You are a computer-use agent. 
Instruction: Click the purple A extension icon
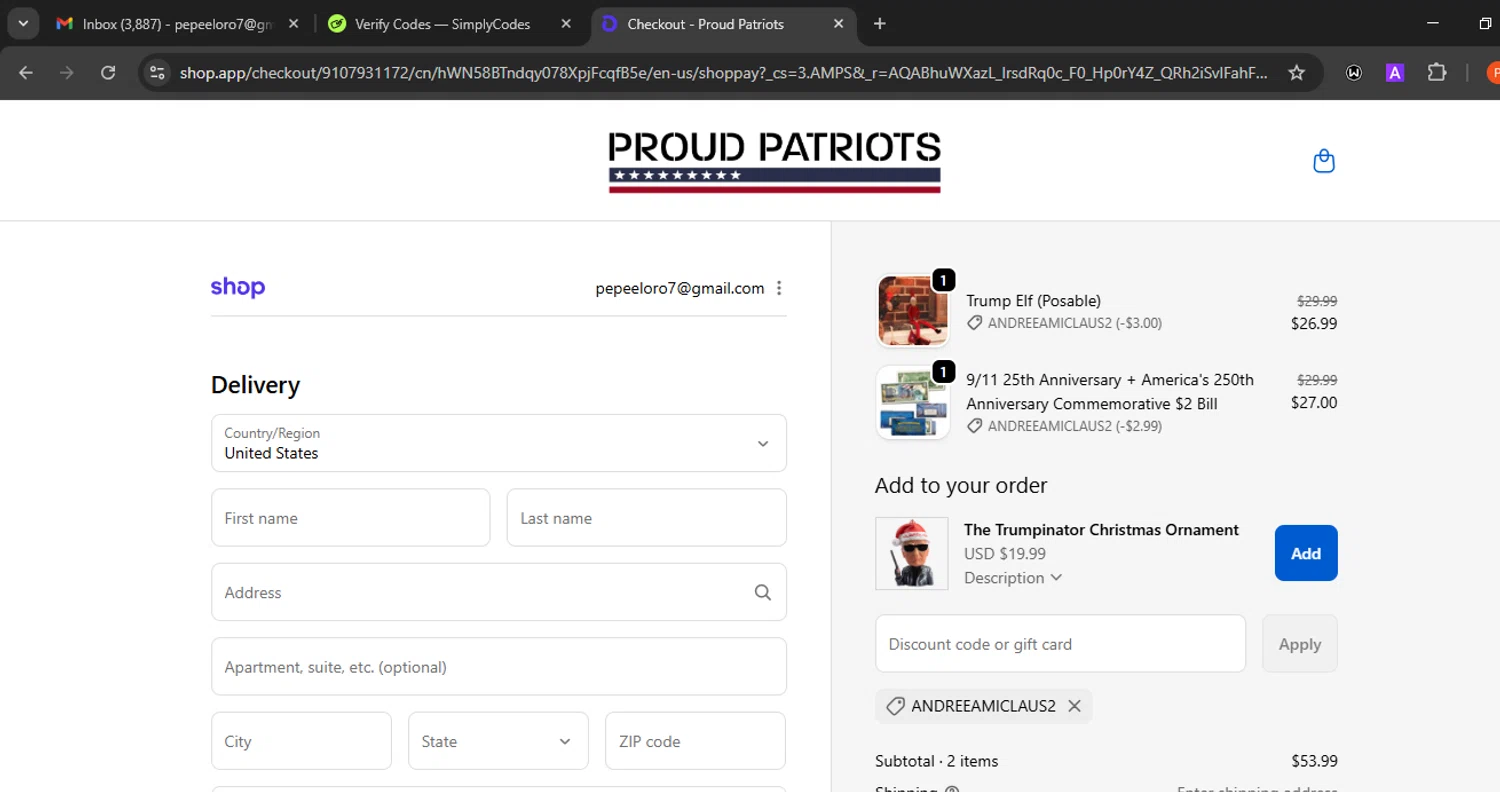click(x=1395, y=72)
